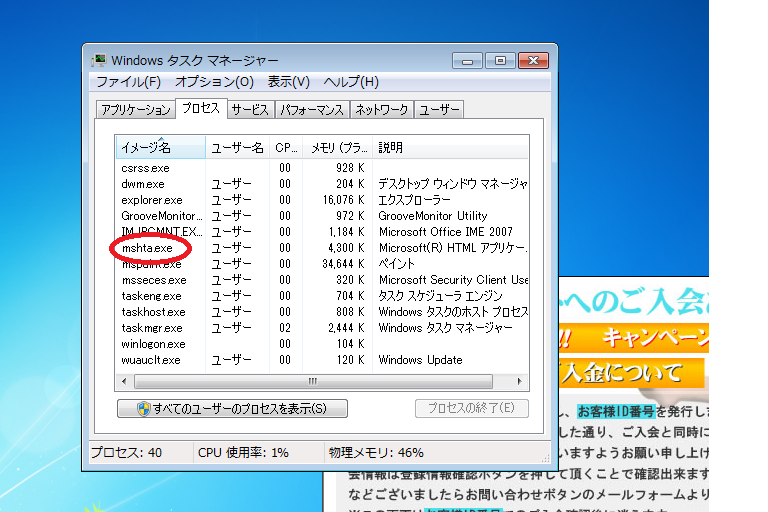Click the GrooveMonitor Utility description
Image resolution: width=768 pixels, height=512 pixels.
click(433, 216)
